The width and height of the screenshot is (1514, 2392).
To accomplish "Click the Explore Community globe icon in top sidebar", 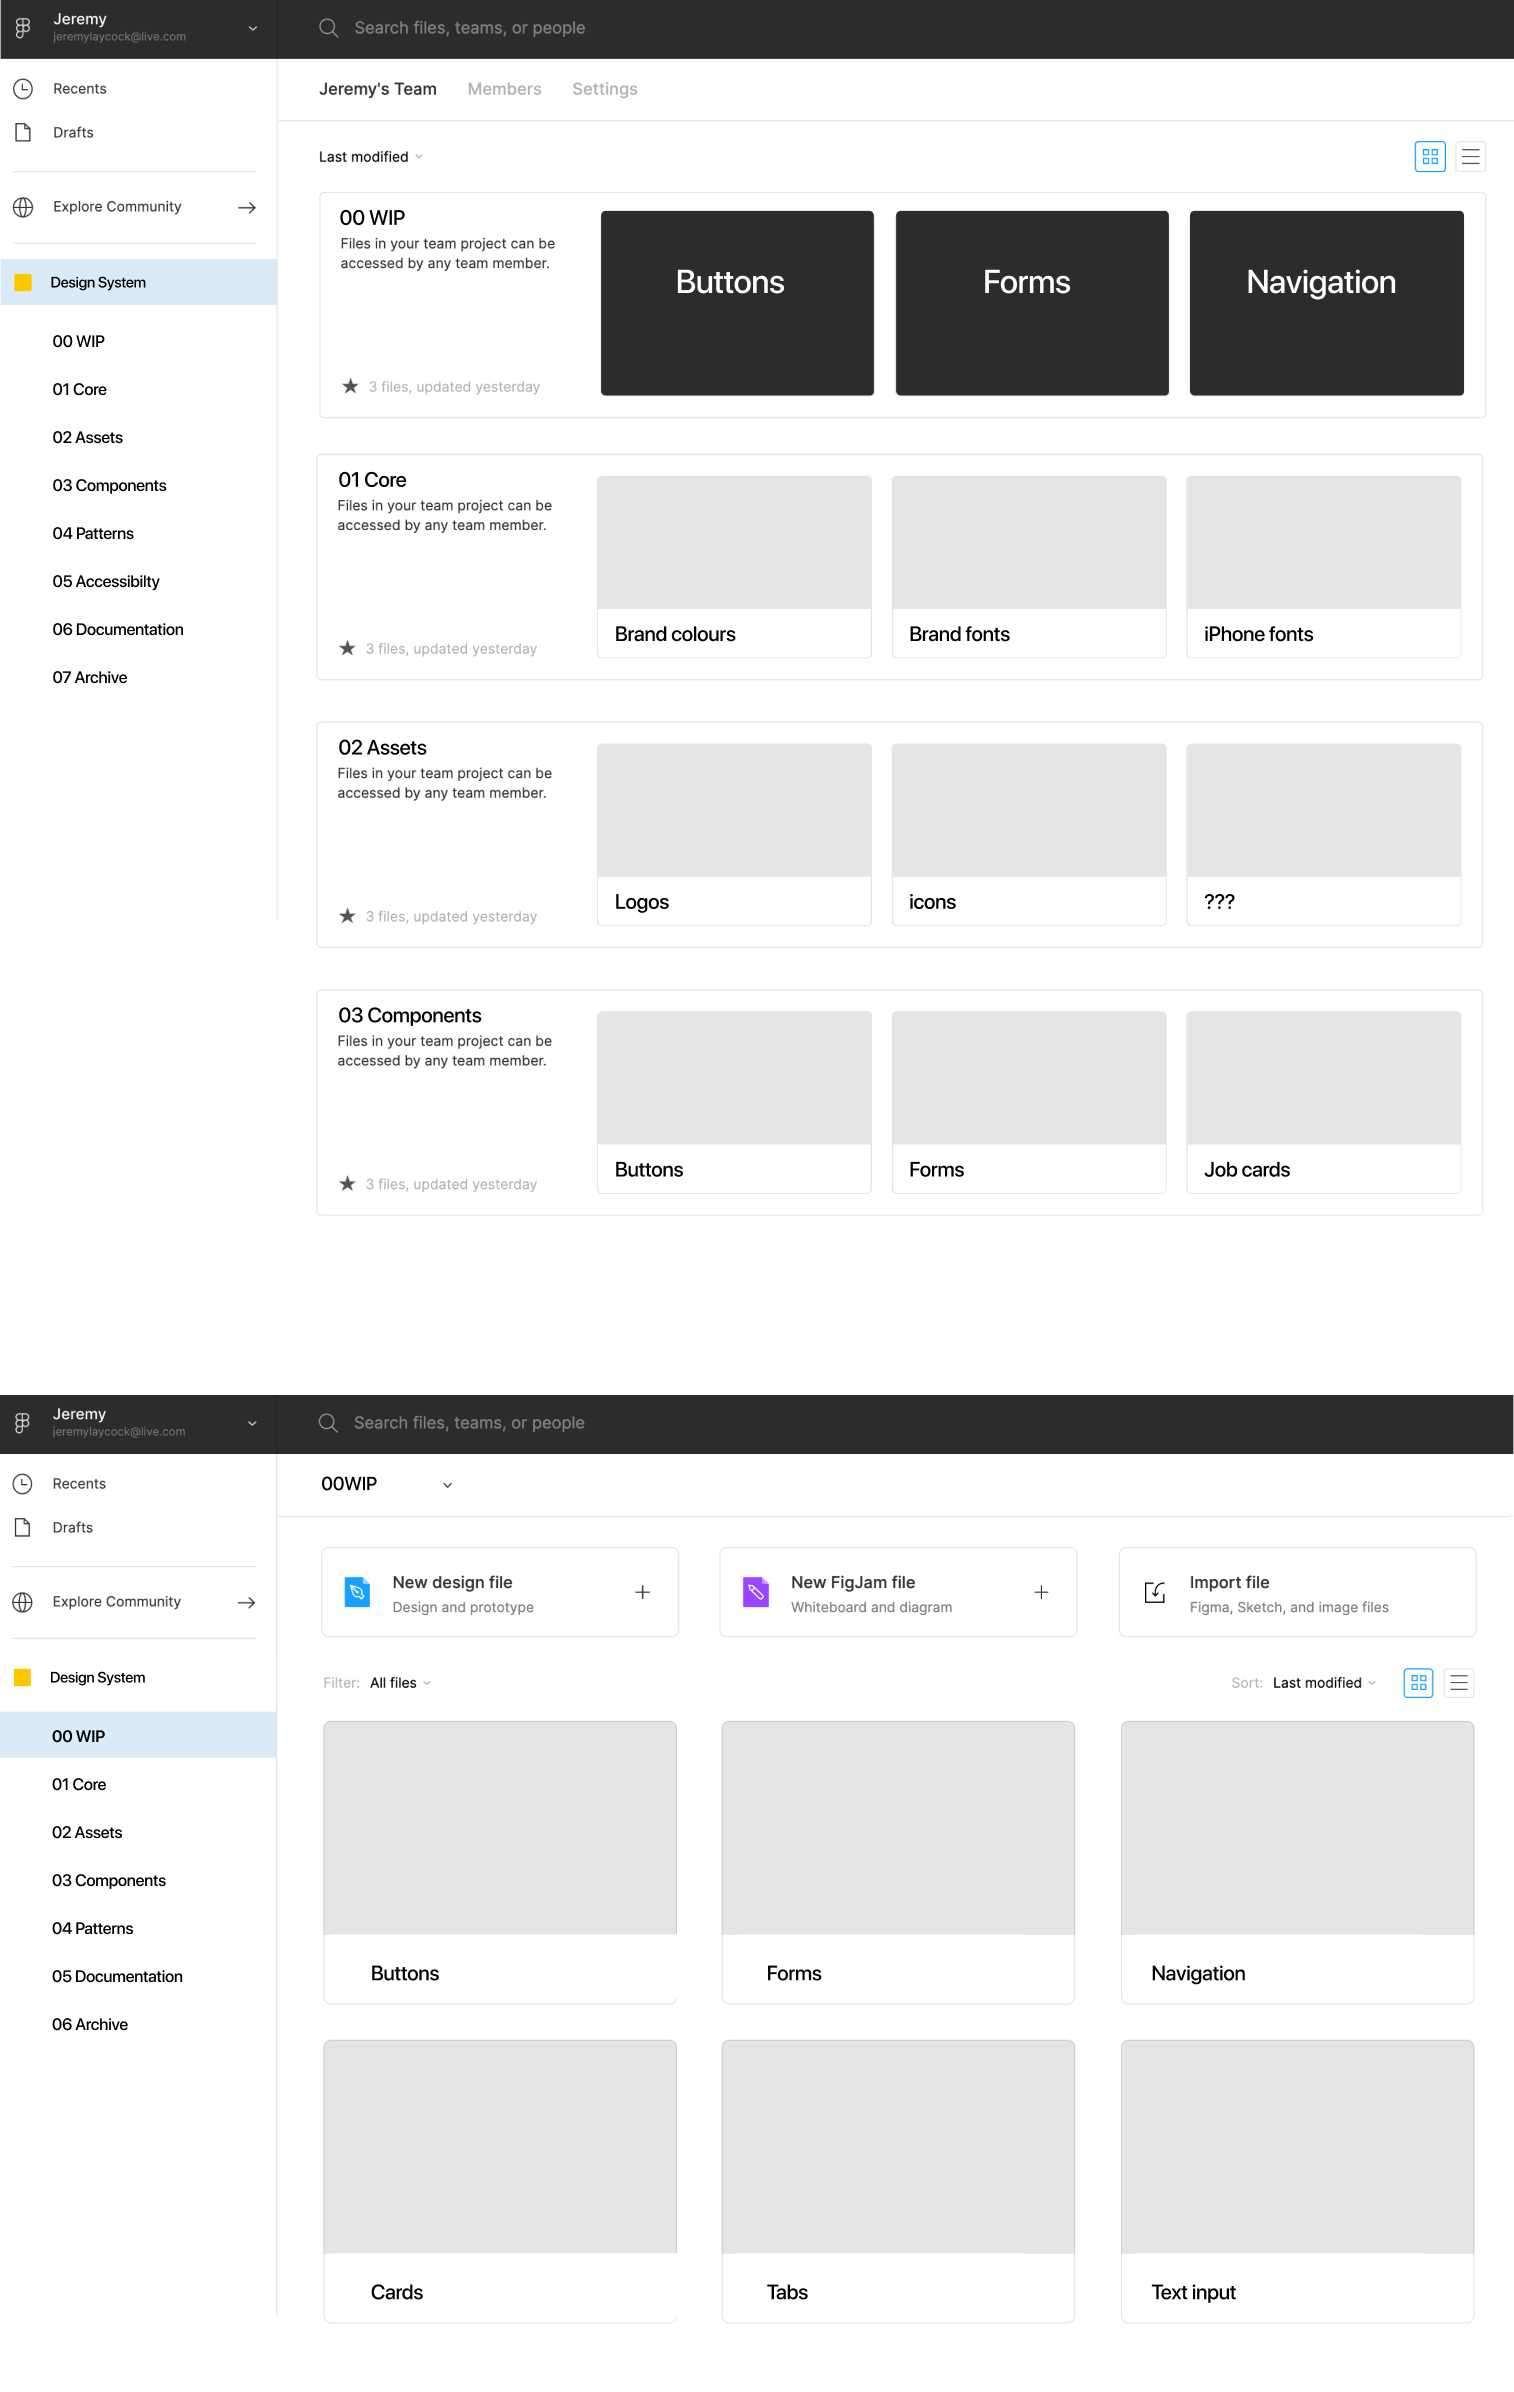I will pos(23,207).
